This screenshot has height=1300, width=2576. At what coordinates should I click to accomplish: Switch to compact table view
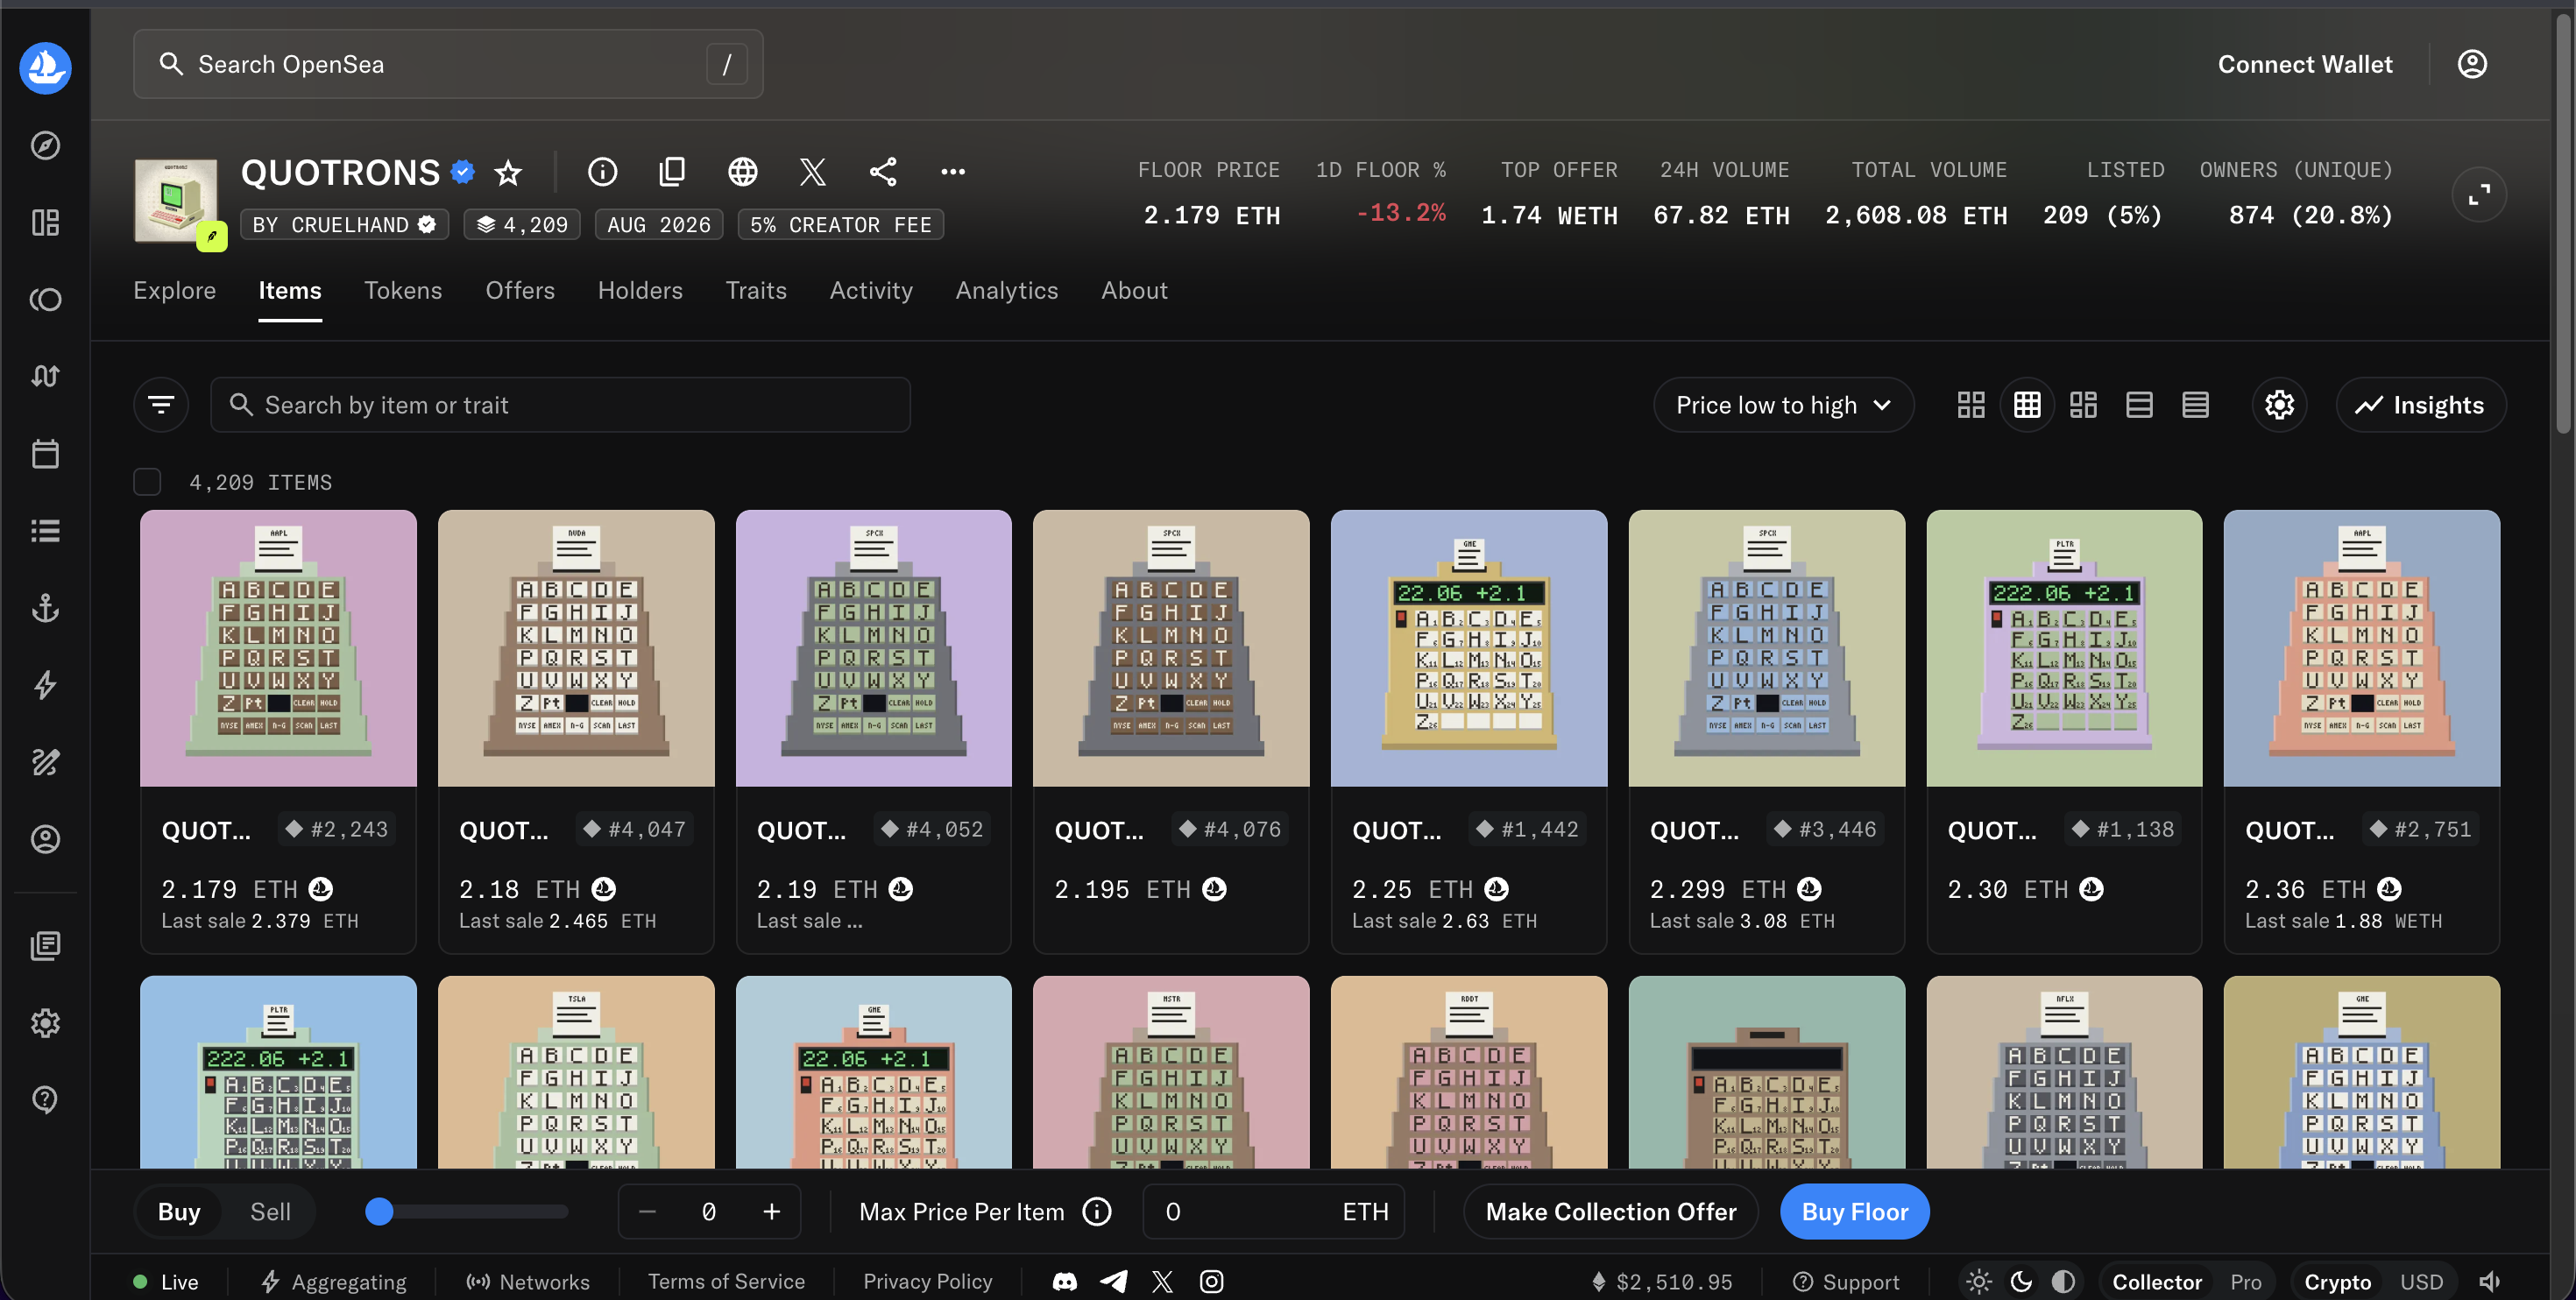2195,404
